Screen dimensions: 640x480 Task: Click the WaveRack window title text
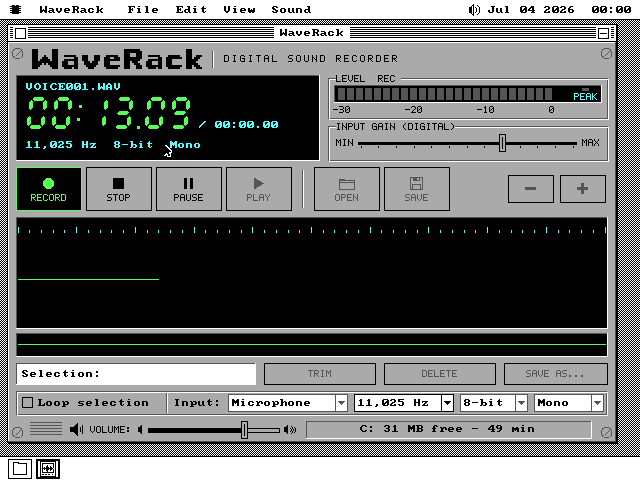(x=311, y=33)
